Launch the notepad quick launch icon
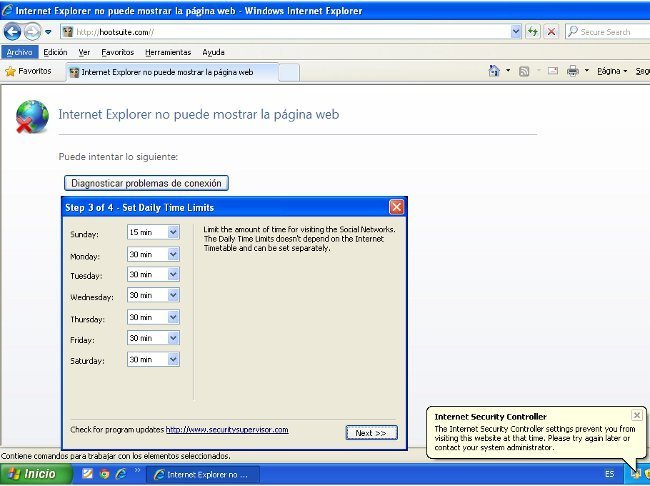 coord(87,474)
